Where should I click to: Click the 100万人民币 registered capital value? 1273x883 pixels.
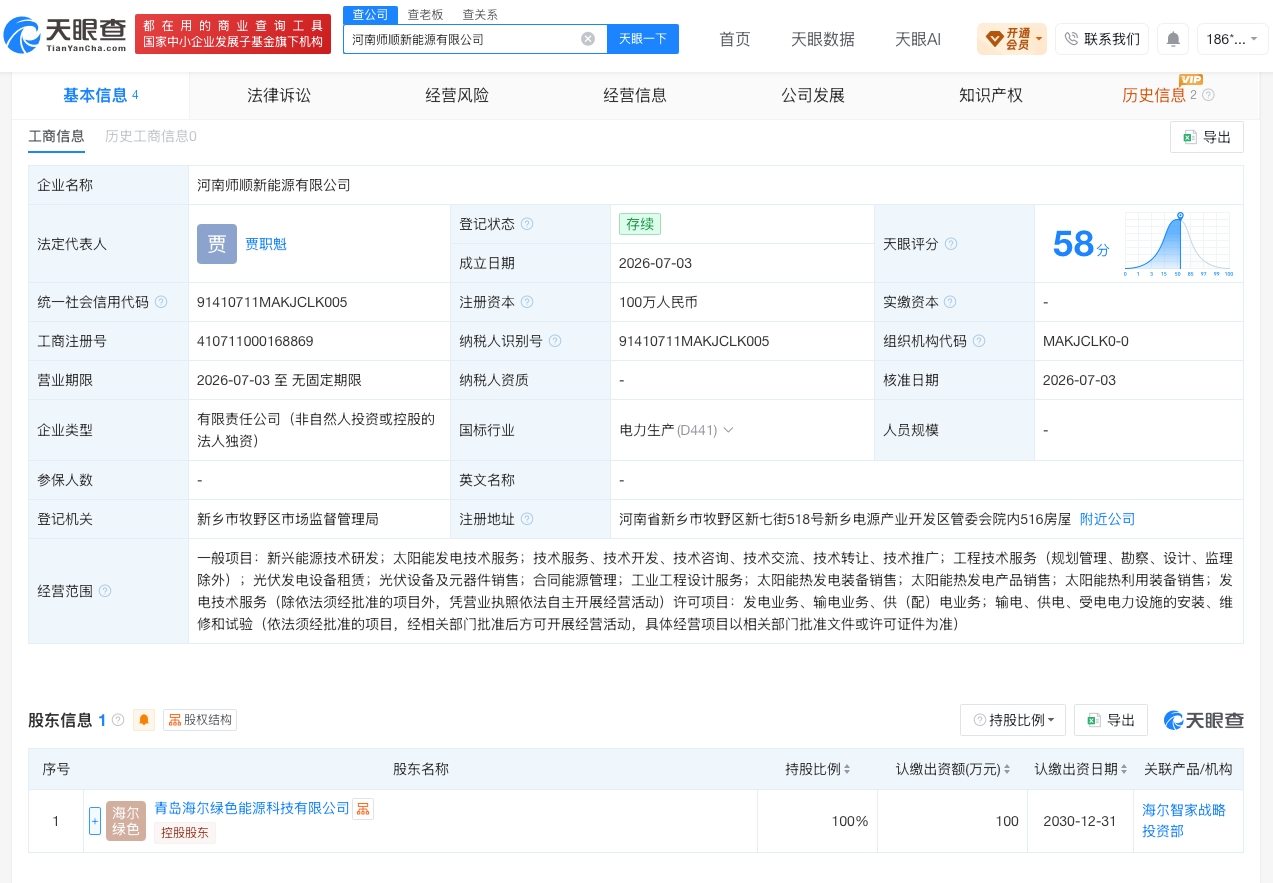click(659, 302)
